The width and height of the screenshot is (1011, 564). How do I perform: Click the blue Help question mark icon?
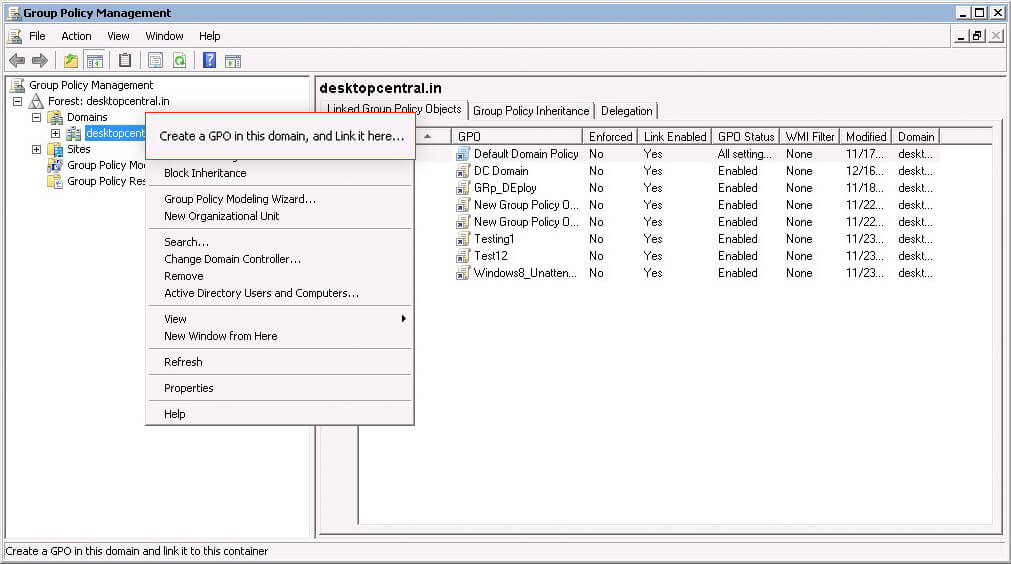(210, 61)
